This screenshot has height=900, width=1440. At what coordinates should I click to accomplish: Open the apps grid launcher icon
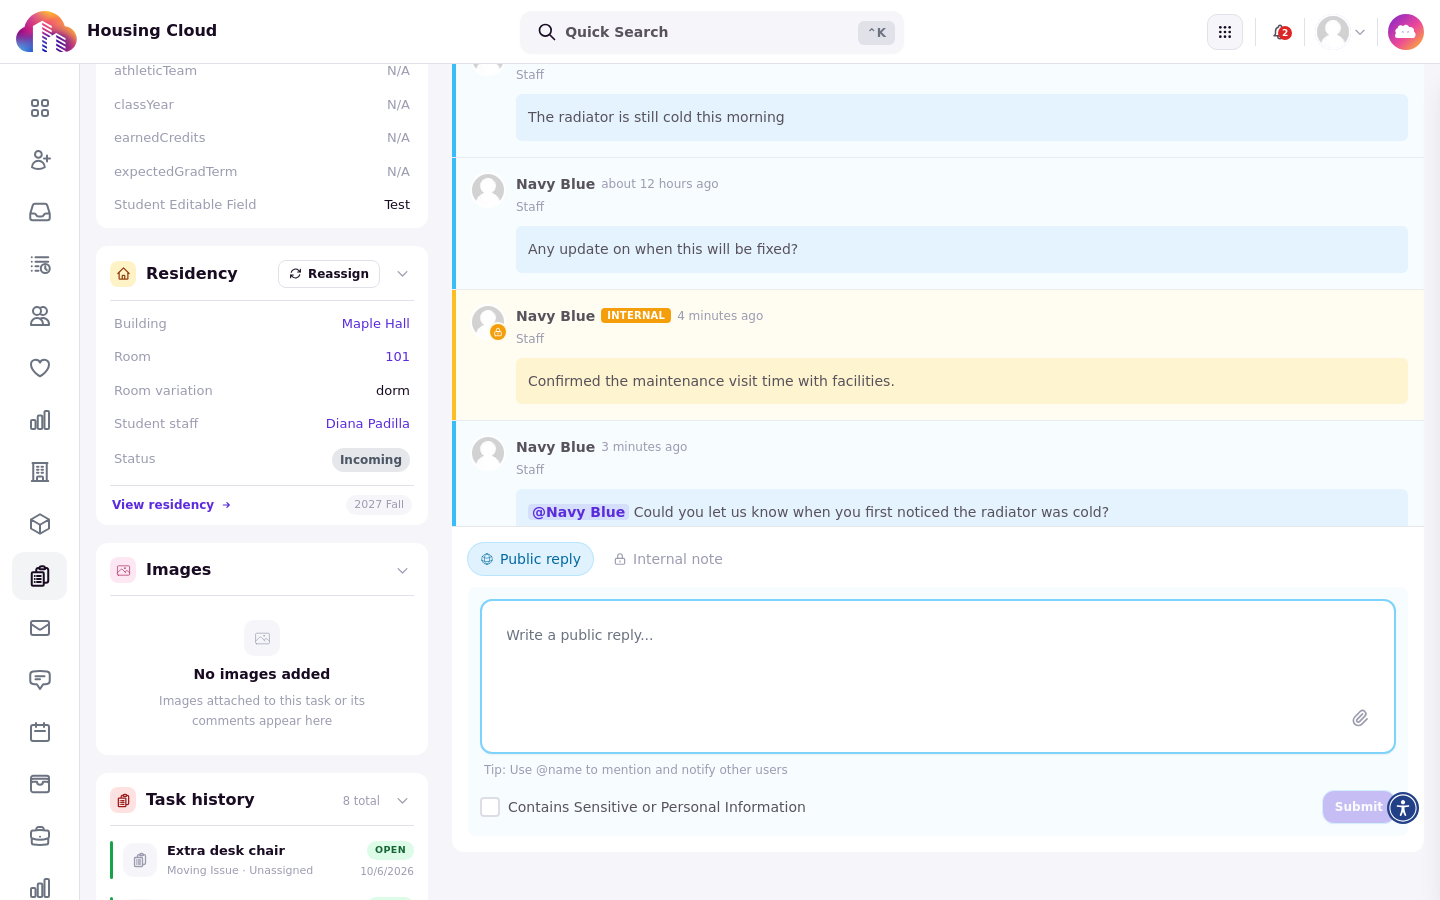tap(1225, 32)
